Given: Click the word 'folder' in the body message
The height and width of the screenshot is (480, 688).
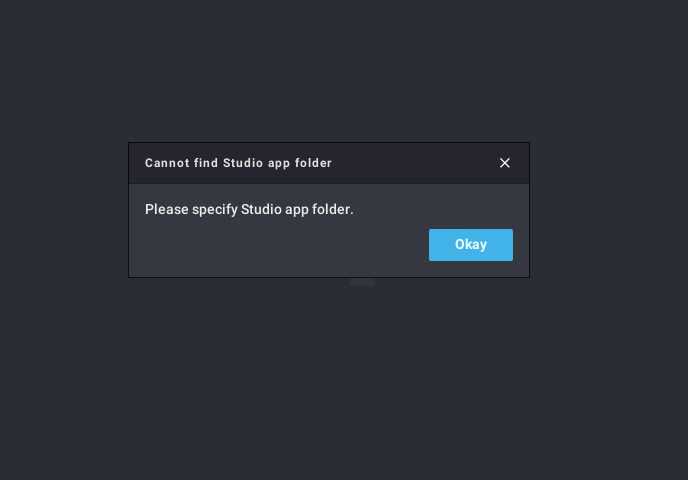Looking at the screenshot, I should (333, 209).
